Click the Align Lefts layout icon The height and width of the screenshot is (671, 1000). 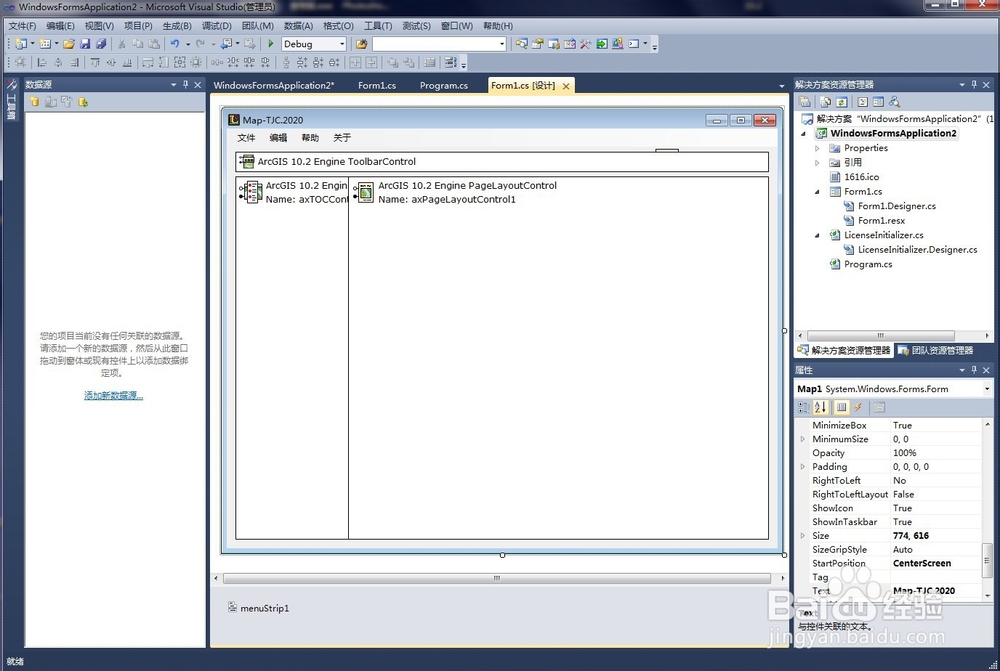tap(42, 63)
